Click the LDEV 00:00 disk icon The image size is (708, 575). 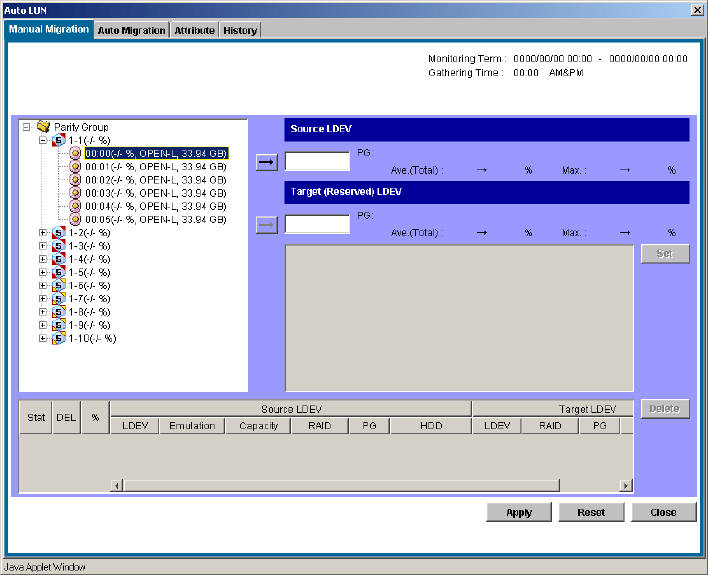(75, 154)
